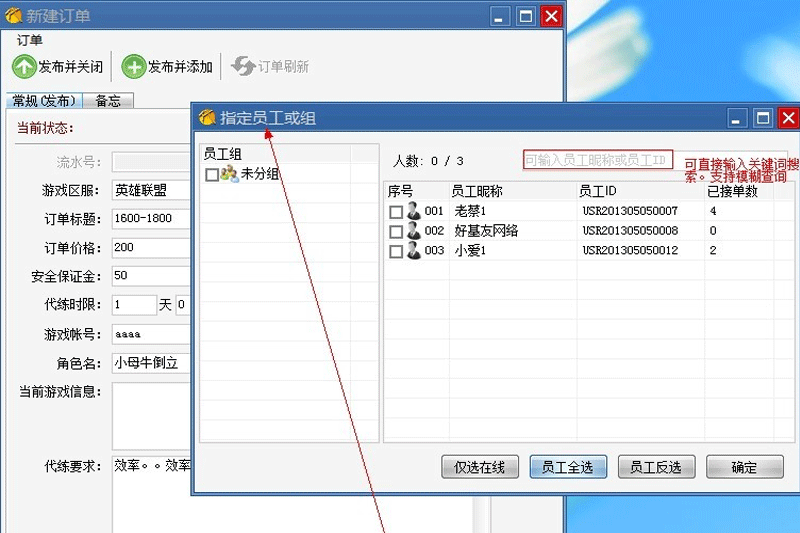800x533 pixels.
Task: Click the 员工组 list header
Action: point(276,154)
